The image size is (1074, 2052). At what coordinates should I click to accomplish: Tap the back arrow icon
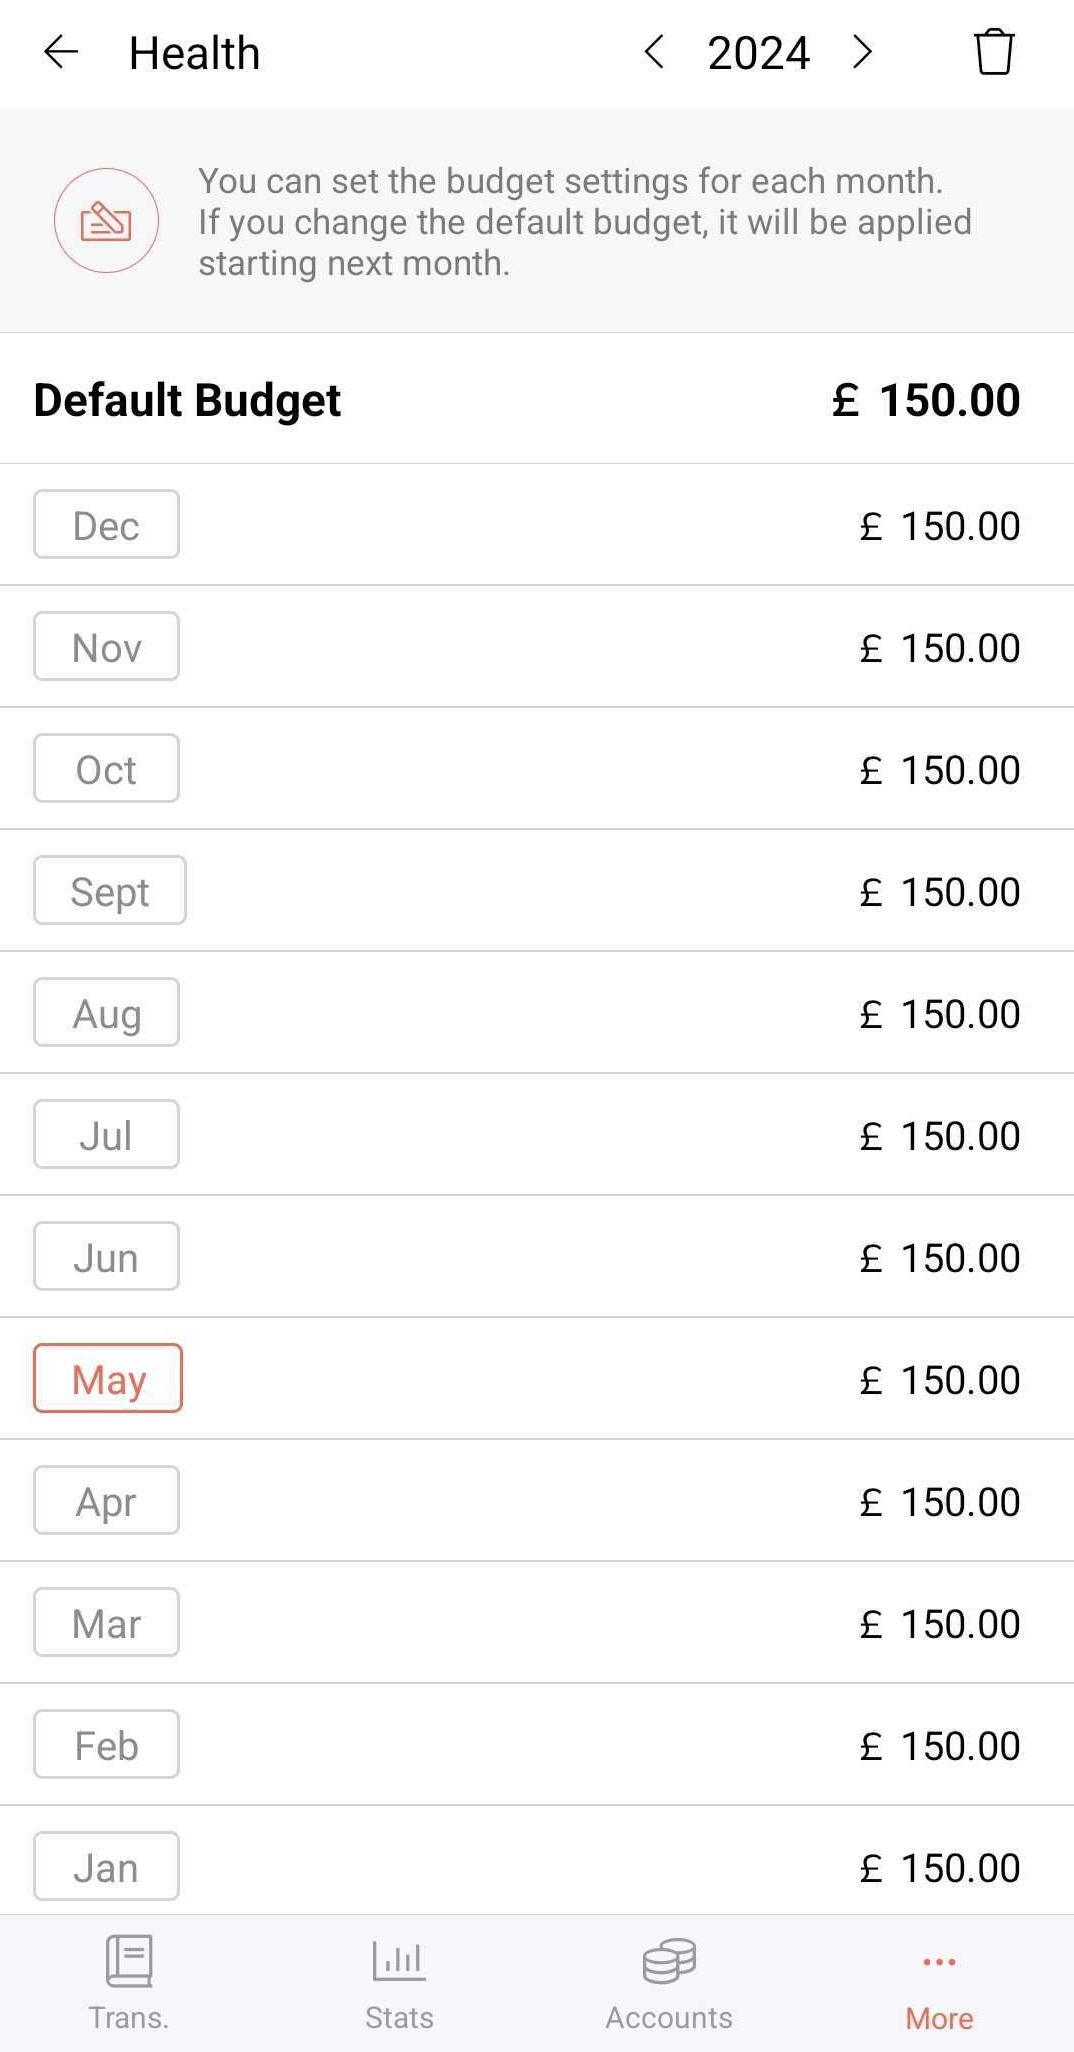click(x=61, y=53)
